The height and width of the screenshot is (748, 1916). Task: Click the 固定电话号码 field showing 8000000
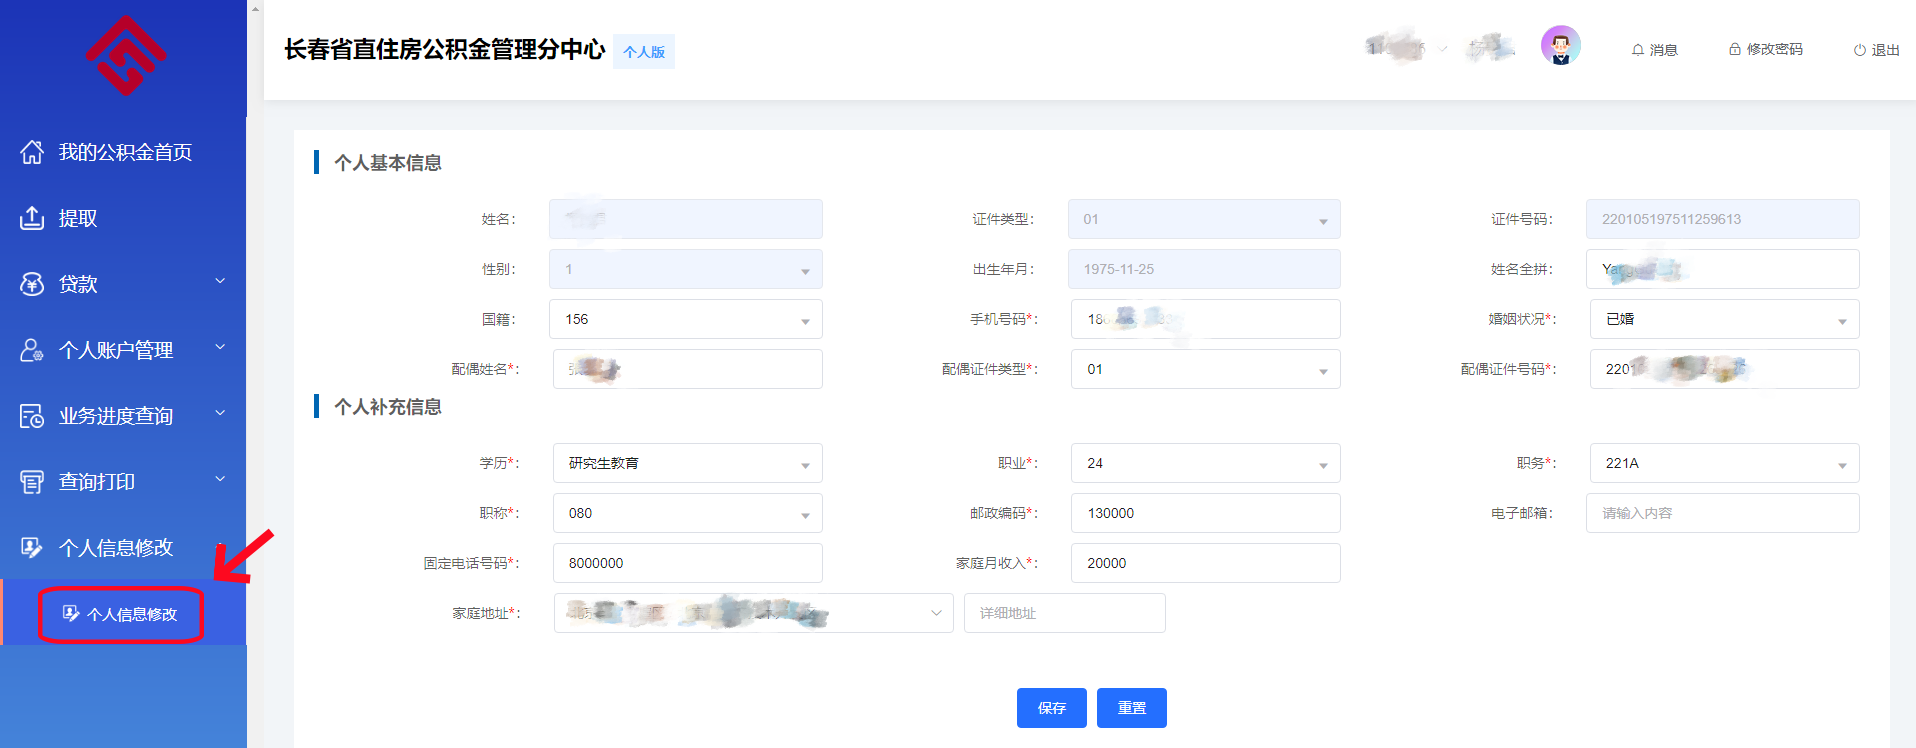coord(688,563)
